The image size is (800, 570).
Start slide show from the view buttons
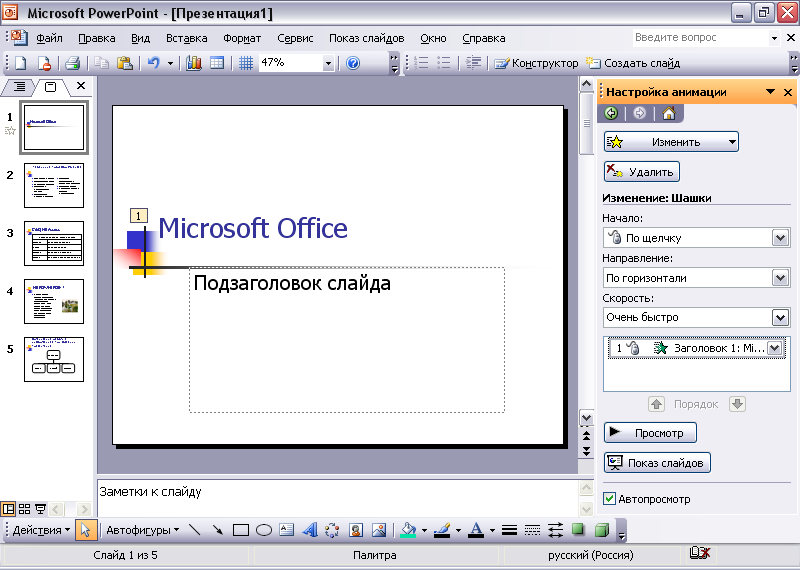[40, 509]
